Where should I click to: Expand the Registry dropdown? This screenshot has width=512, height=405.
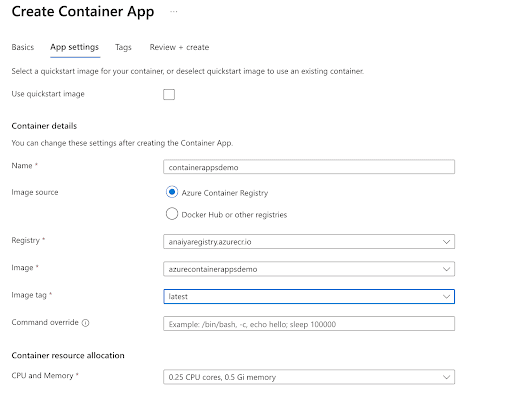pyautogui.click(x=309, y=242)
